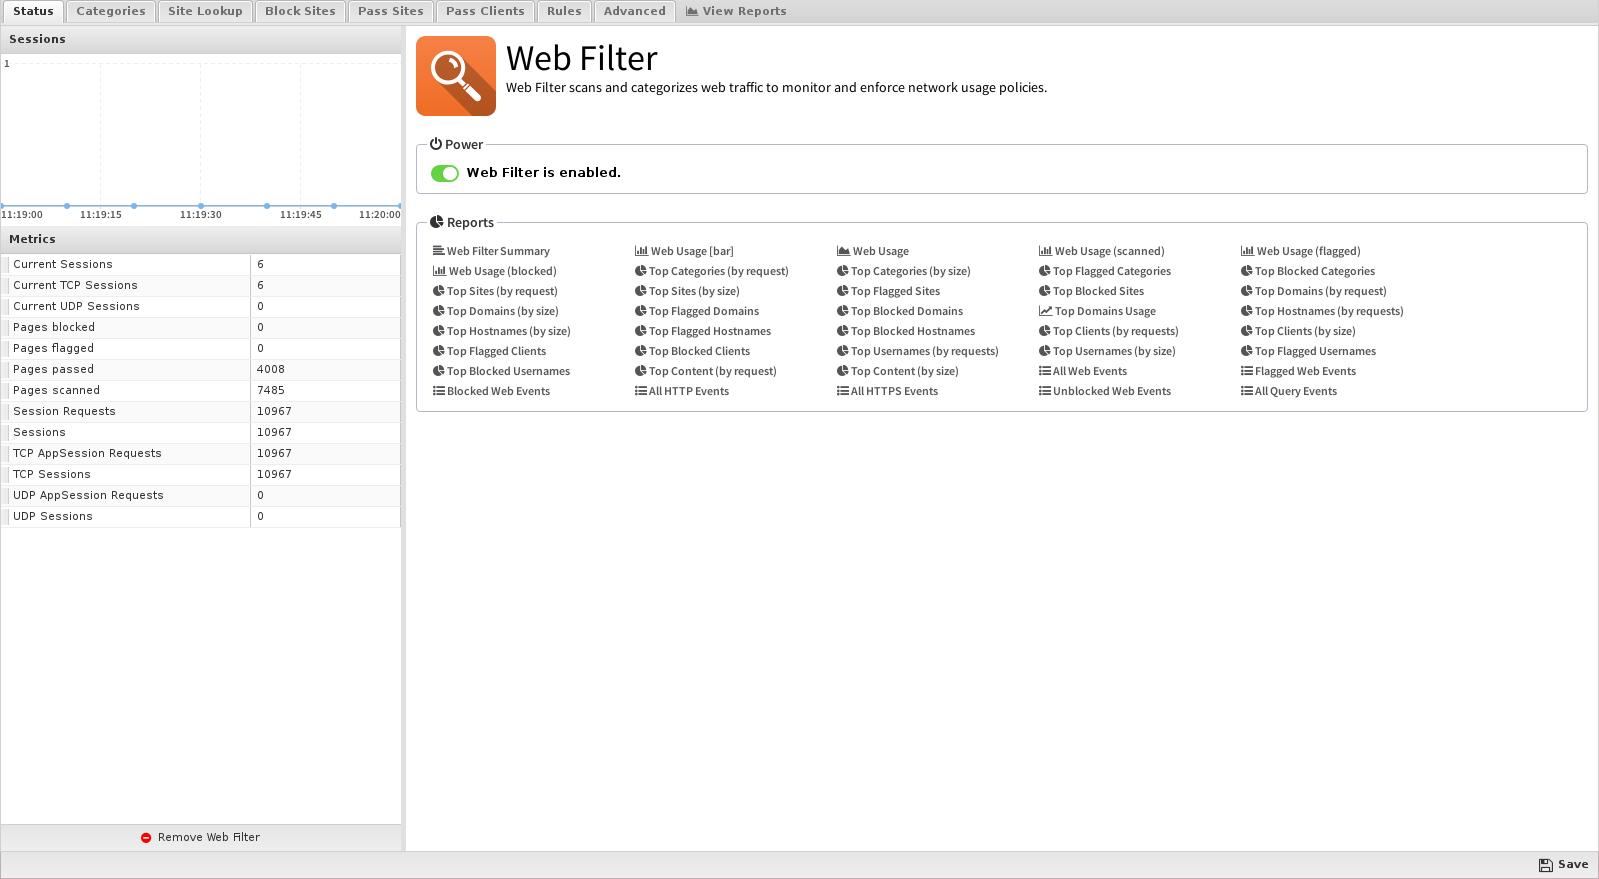The height and width of the screenshot is (879, 1599).
Task: Click the Web Filter magnifier logo
Action: coord(456,76)
